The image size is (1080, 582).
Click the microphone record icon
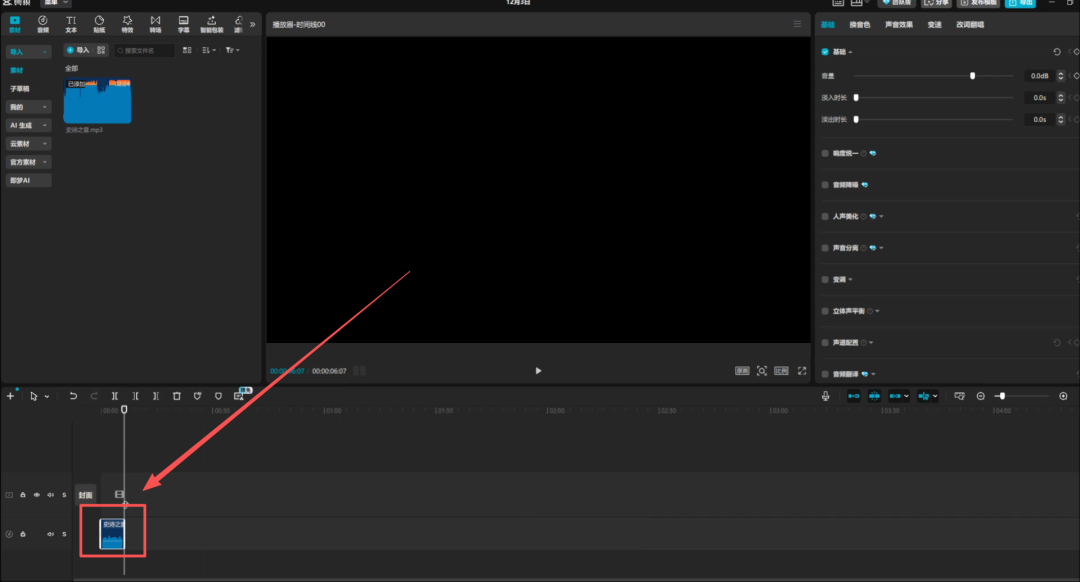826,396
